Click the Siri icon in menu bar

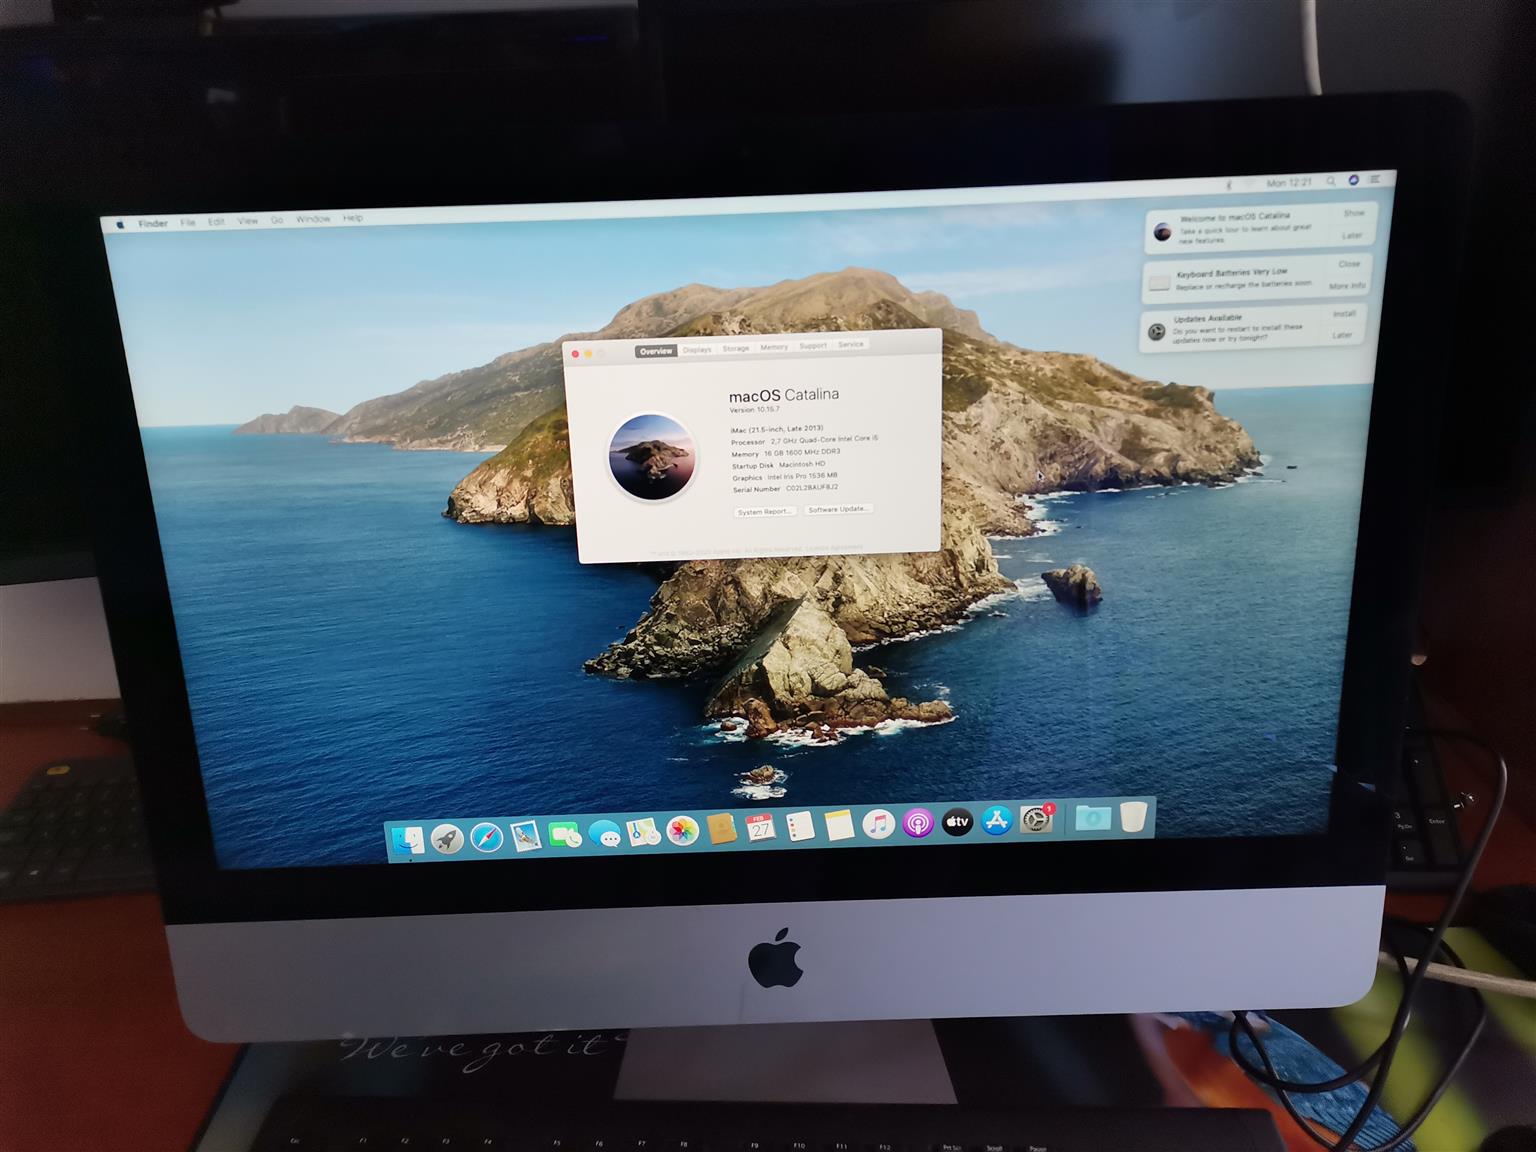(x=1353, y=180)
